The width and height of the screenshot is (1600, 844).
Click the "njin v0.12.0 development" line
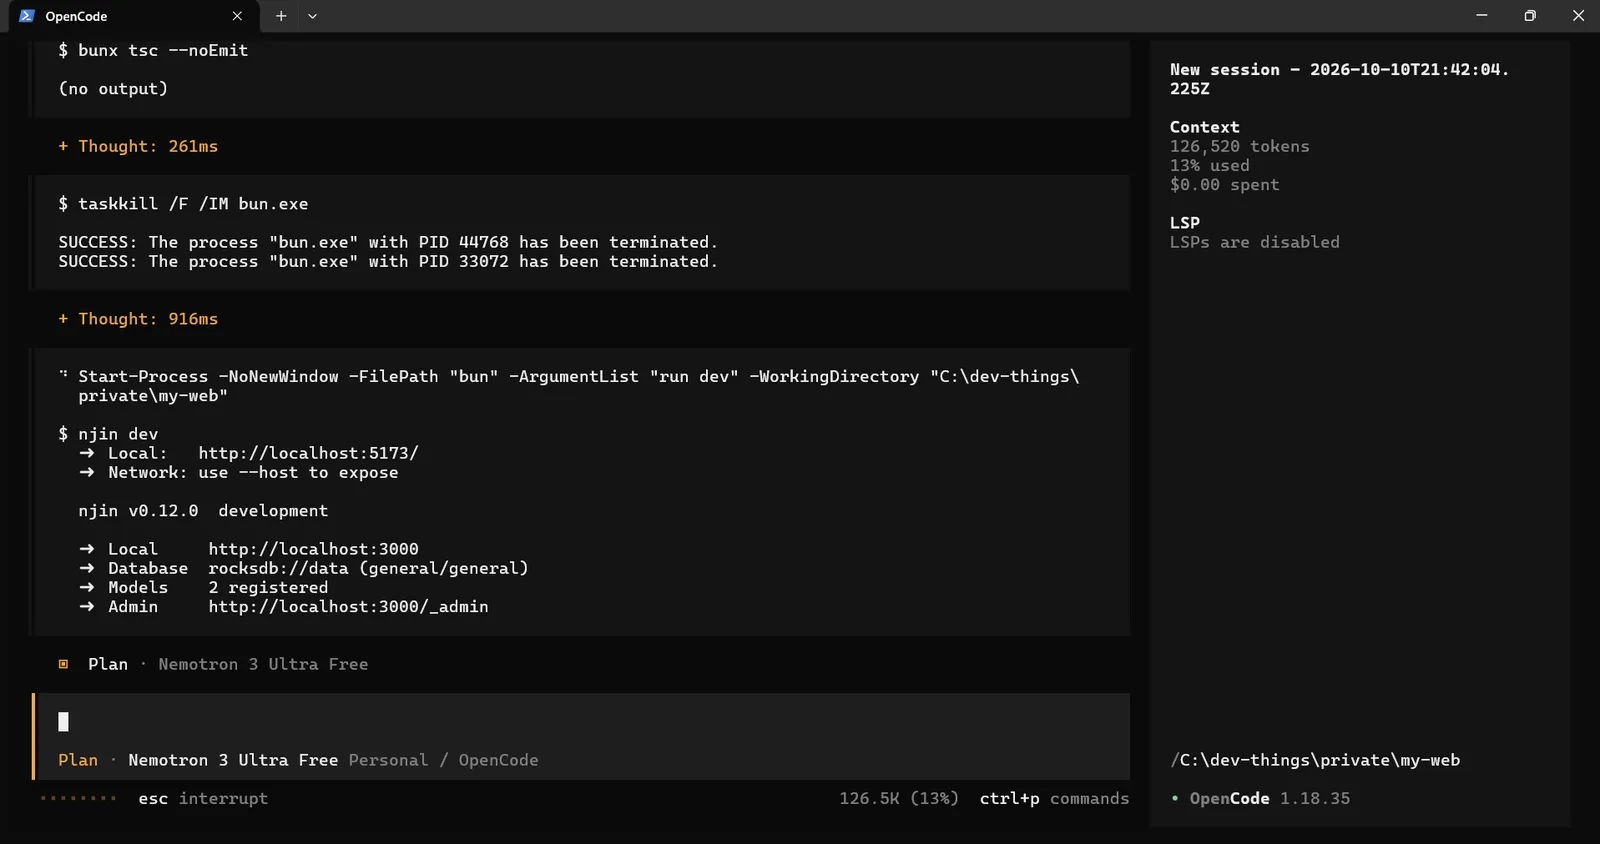(203, 511)
